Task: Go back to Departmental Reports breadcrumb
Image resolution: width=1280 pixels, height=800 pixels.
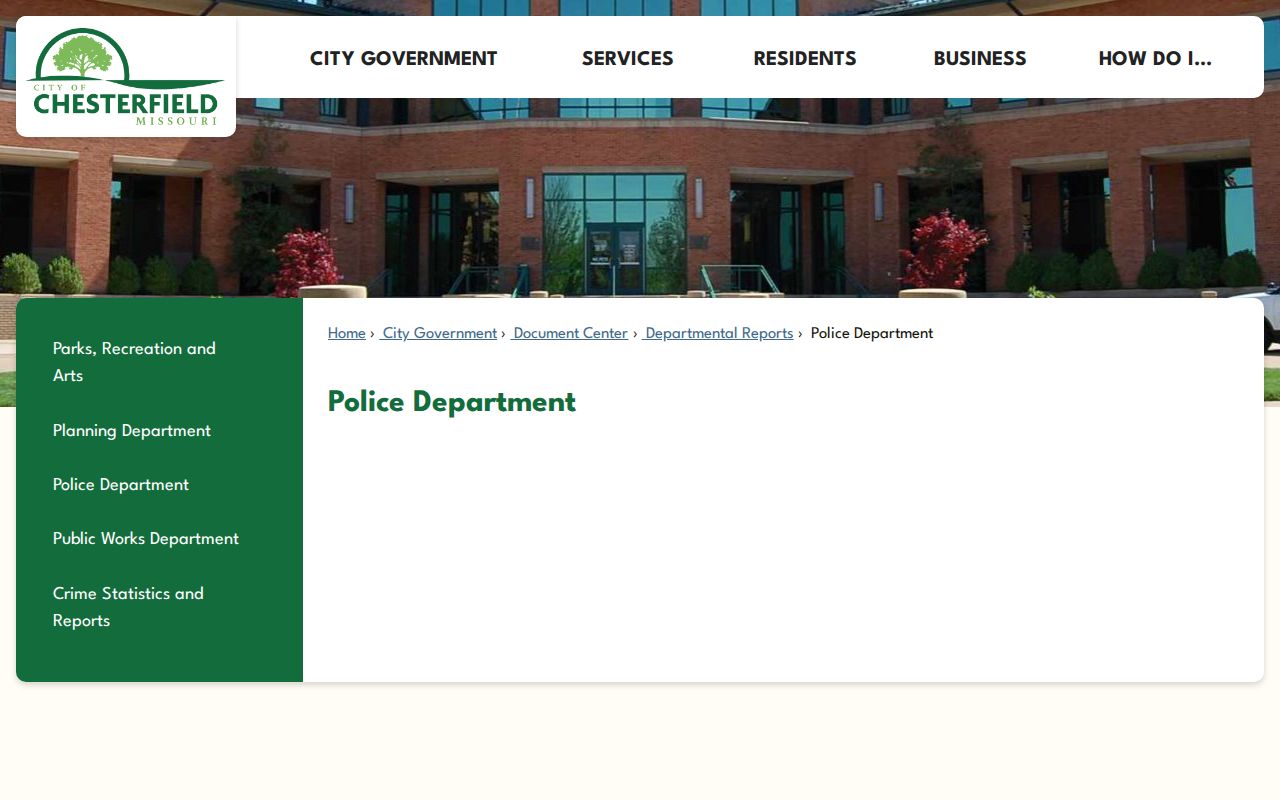Action: (x=717, y=333)
